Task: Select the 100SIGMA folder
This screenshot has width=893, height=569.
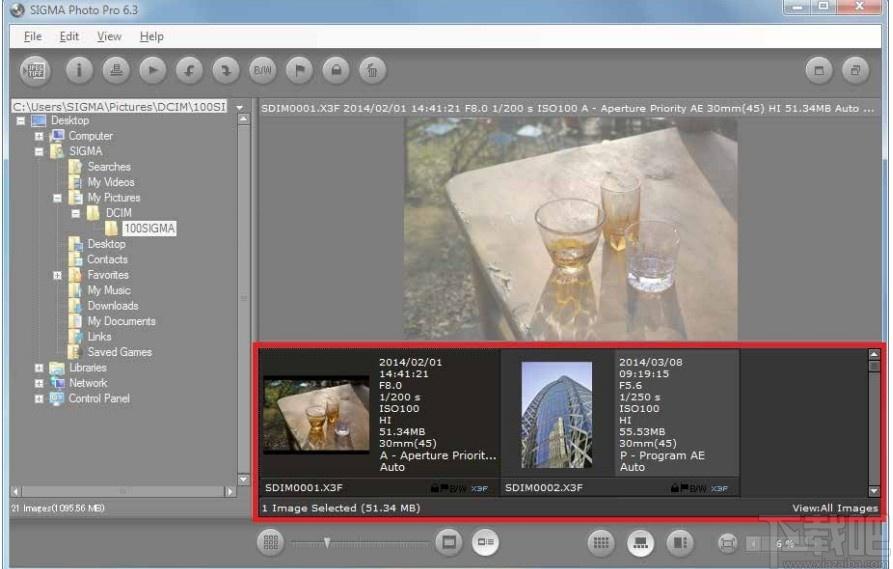Action: [x=149, y=228]
